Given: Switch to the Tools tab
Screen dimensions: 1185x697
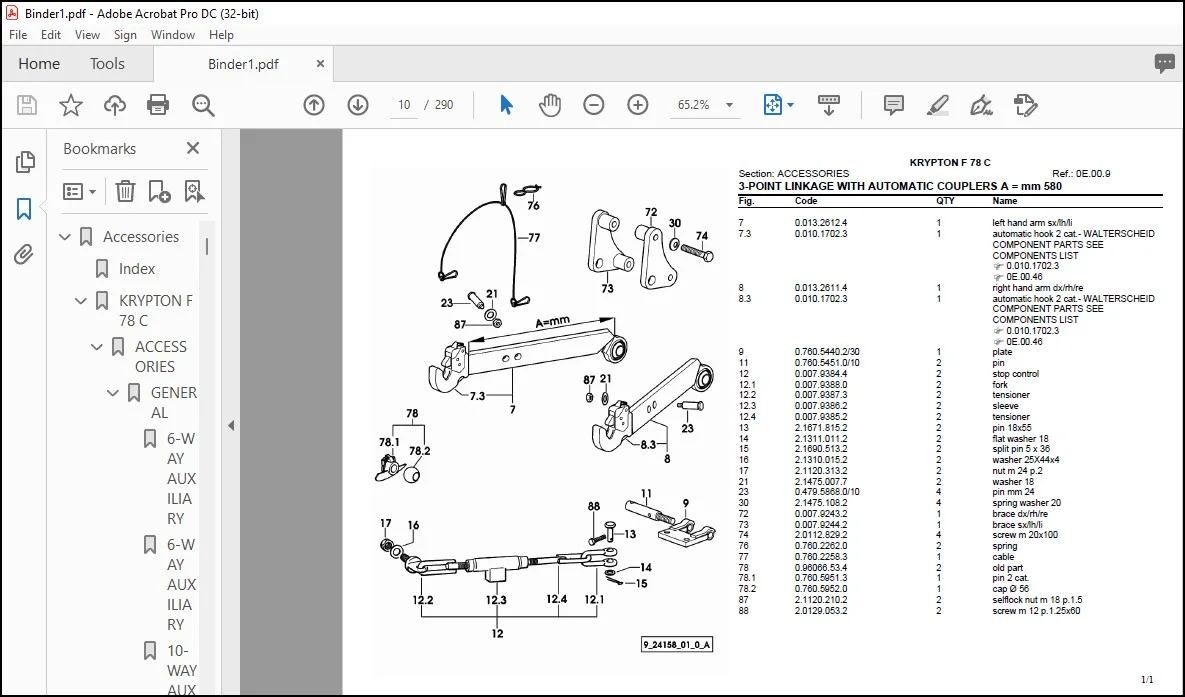Looking at the screenshot, I should tap(107, 64).
